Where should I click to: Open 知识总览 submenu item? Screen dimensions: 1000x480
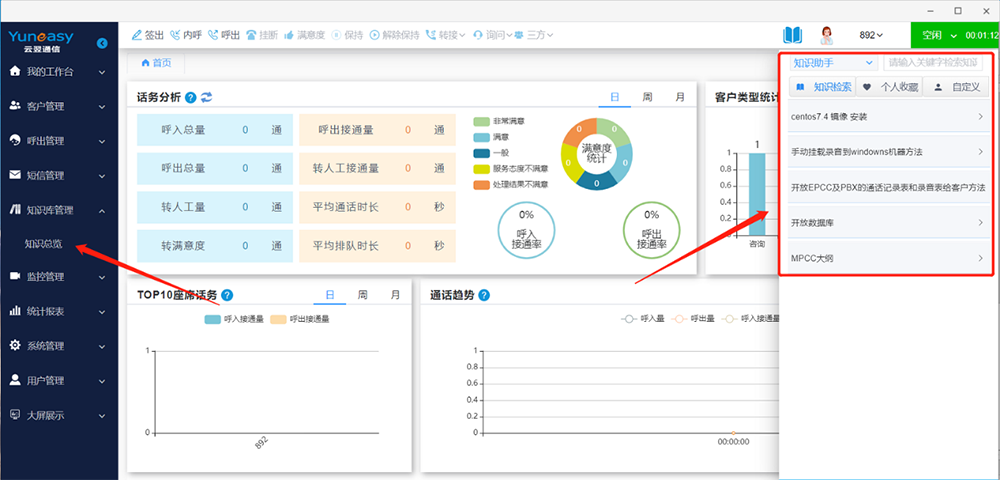[x=43, y=244]
